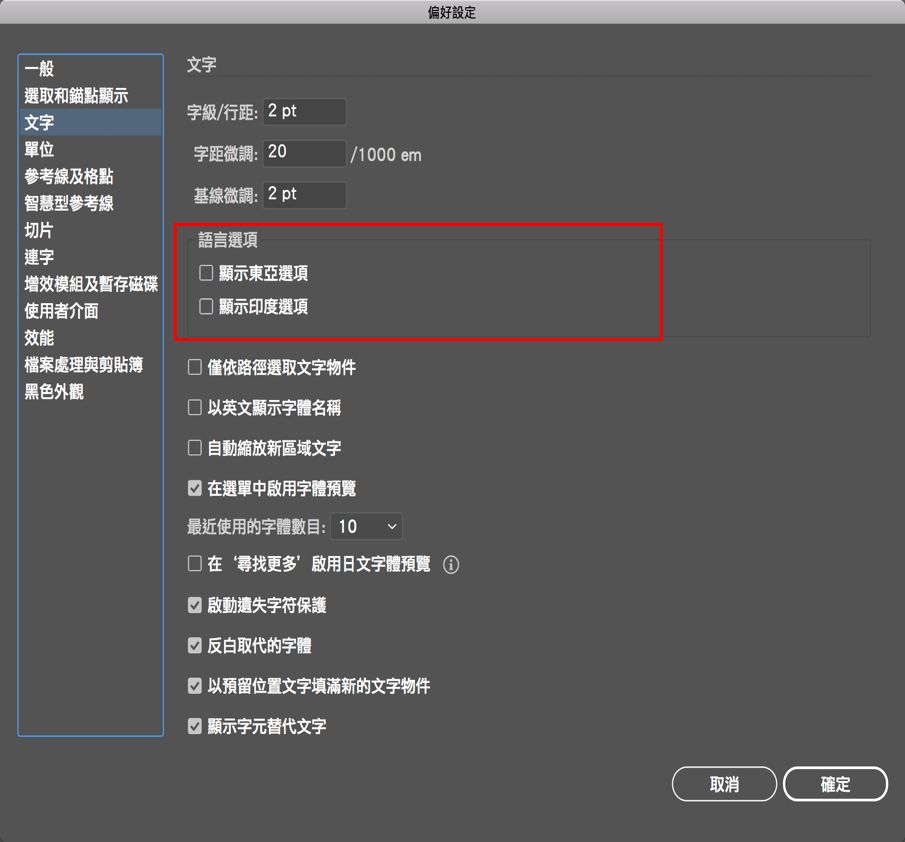This screenshot has width=905, height=842.
Task: Open 切片 preferences
Action: click(91, 230)
